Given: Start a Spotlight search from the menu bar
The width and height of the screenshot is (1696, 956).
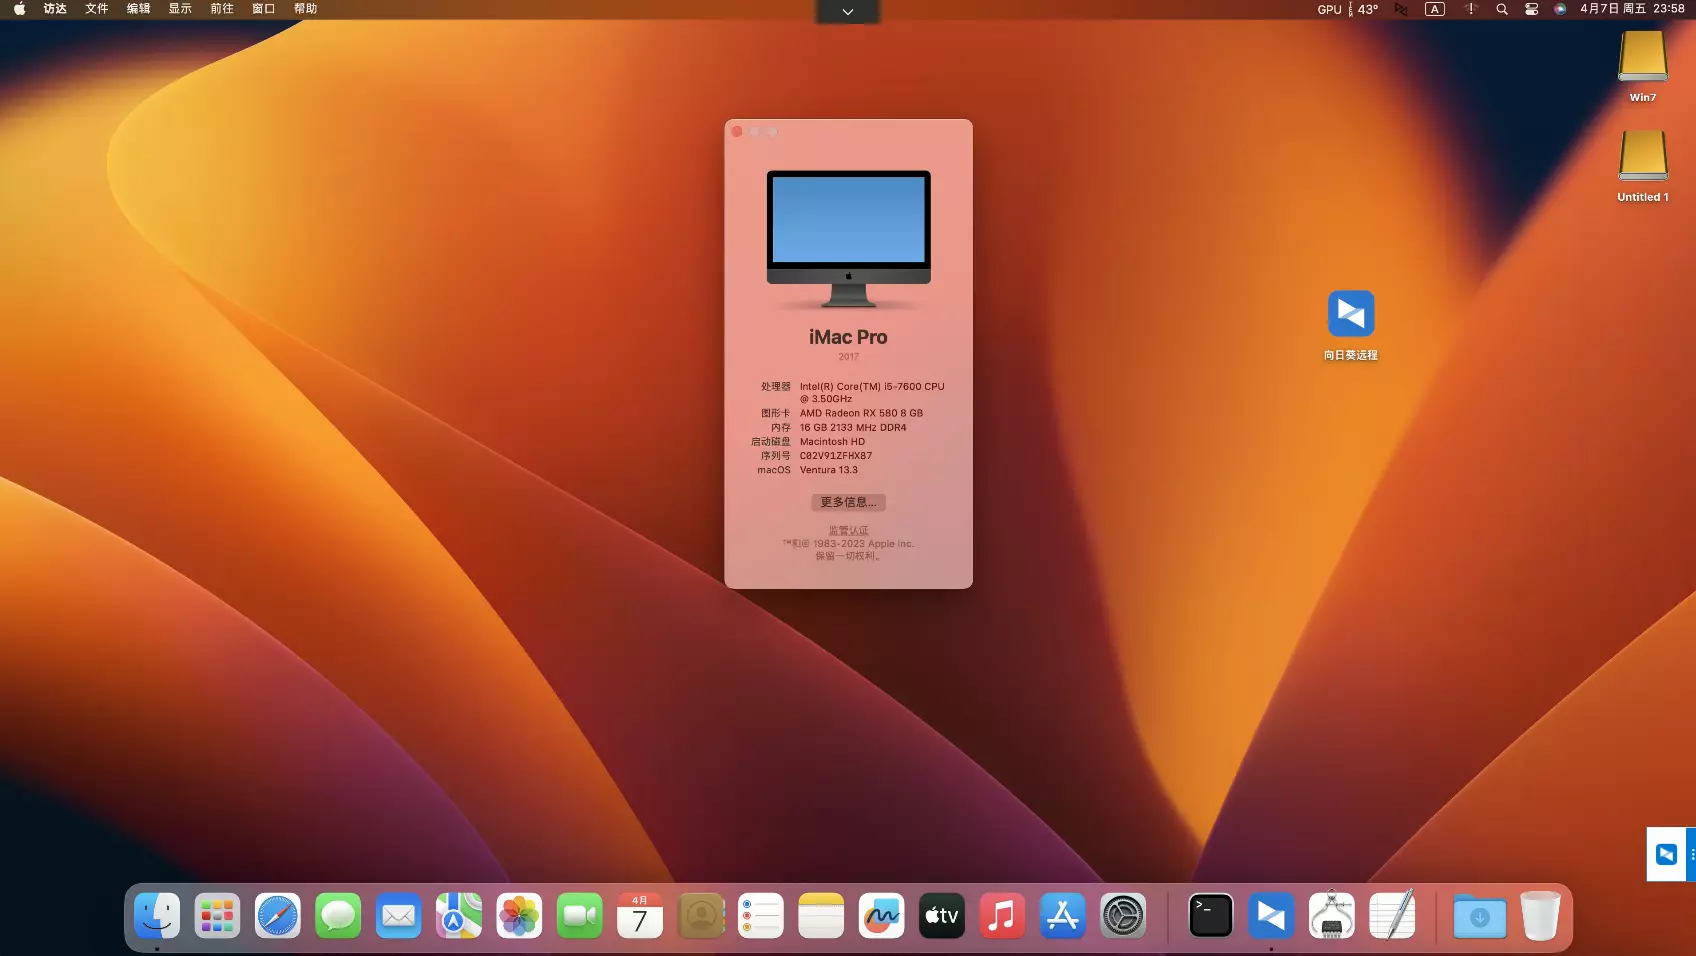Looking at the screenshot, I should [1501, 9].
